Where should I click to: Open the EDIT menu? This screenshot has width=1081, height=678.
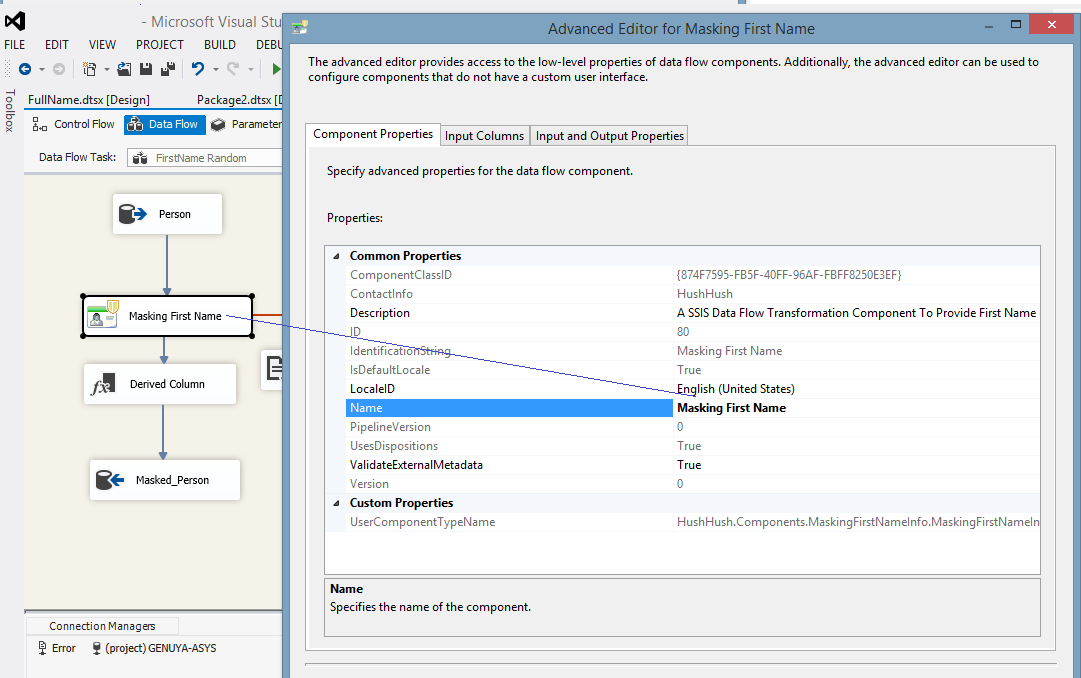click(57, 45)
